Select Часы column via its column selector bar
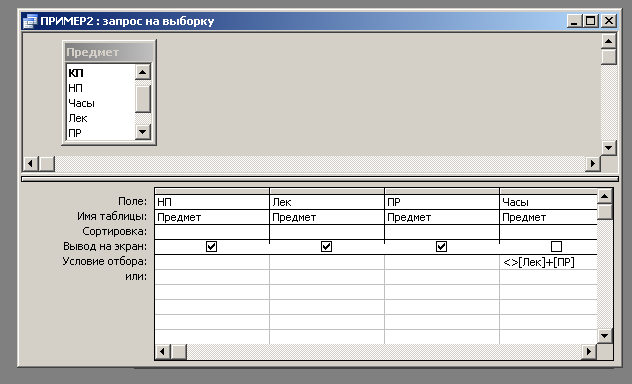The height and width of the screenshot is (384, 632). click(549, 191)
